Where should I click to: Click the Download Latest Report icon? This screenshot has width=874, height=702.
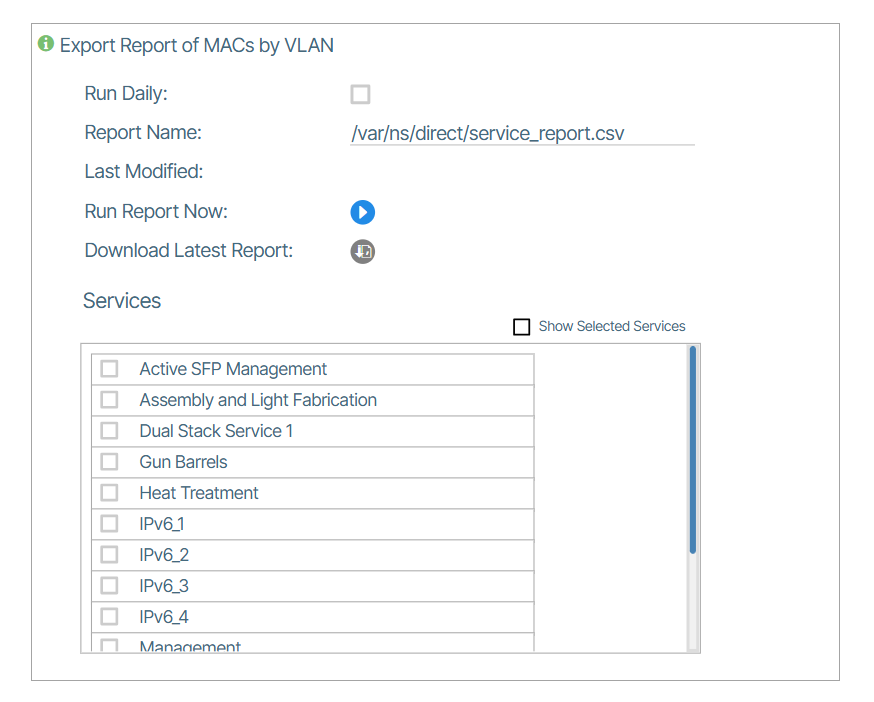click(x=362, y=251)
